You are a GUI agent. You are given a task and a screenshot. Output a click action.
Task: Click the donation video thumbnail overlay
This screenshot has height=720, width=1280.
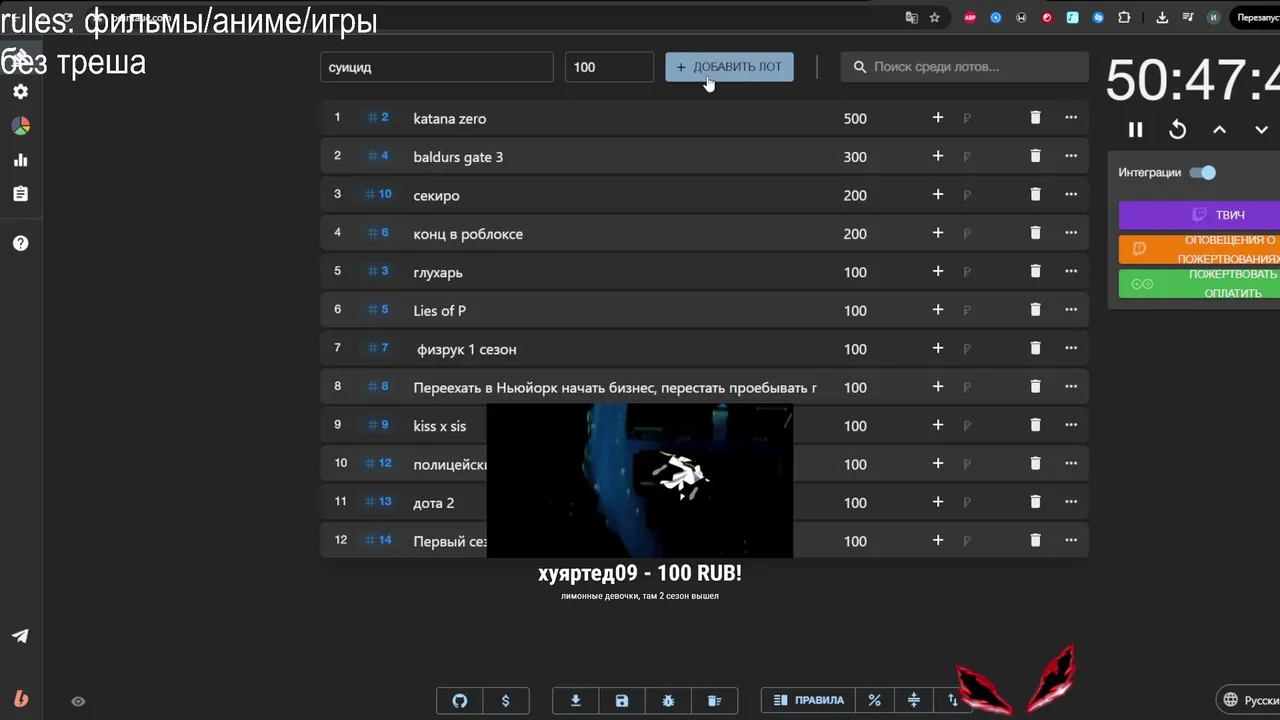coord(640,481)
